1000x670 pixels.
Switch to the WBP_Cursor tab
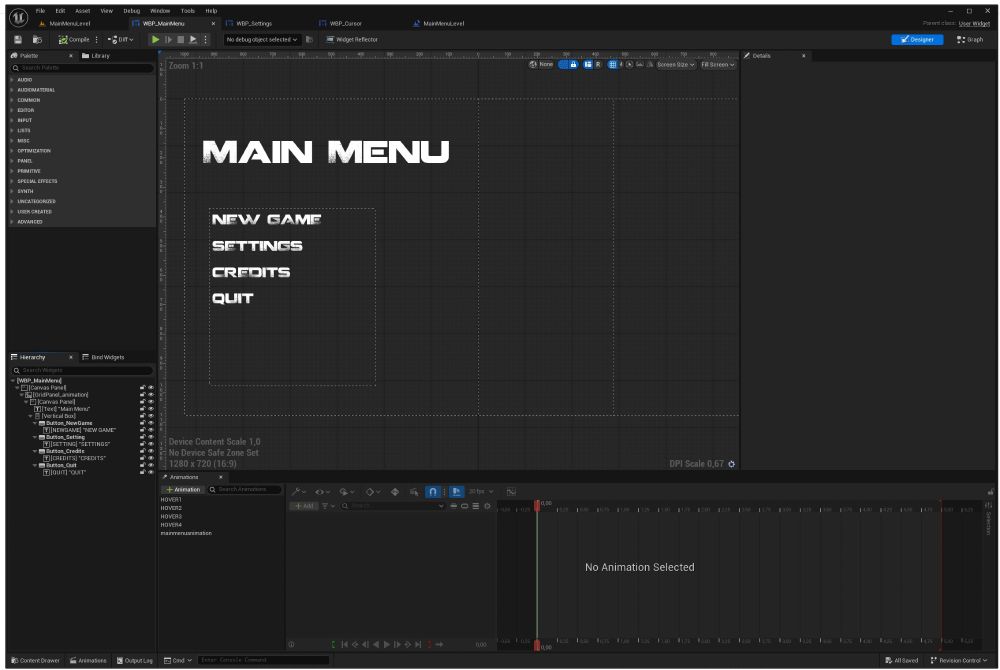point(346,24)
